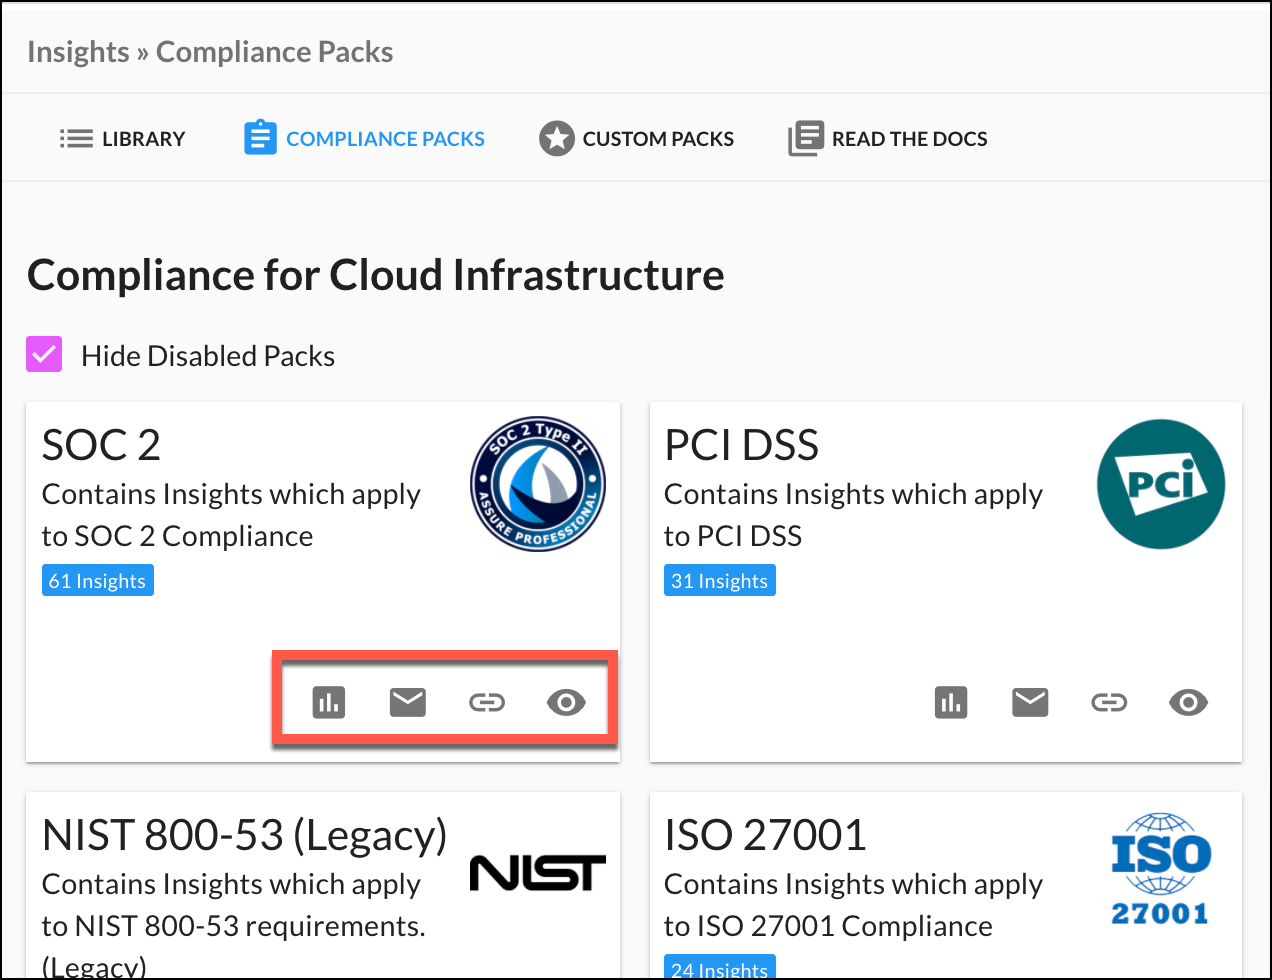
Task: Click the PCI logo image
Action: (x=1161, y=484)
